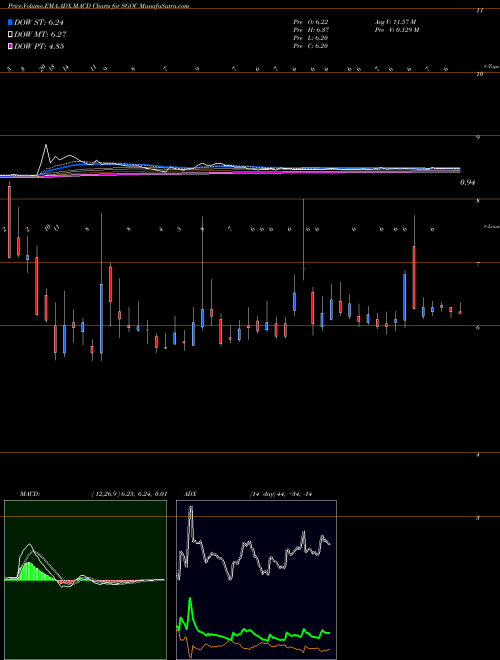This screenshot has width=500, height=660.
Task: Click the 'Pre H: 6.37' value
Action: coord(311,30)
